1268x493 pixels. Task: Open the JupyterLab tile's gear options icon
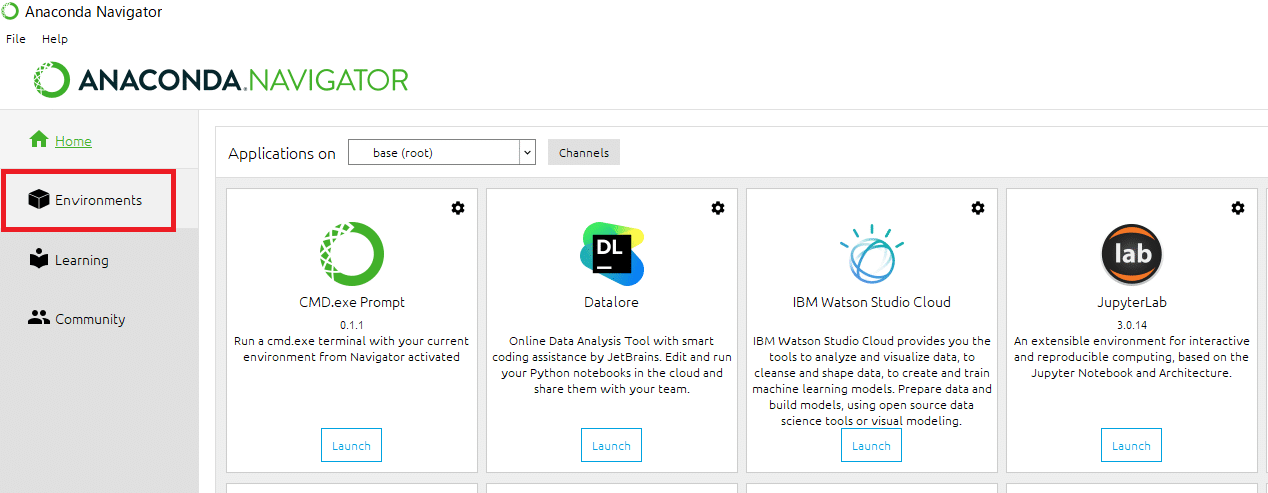pyautogui.click(x=1238, y=208)
